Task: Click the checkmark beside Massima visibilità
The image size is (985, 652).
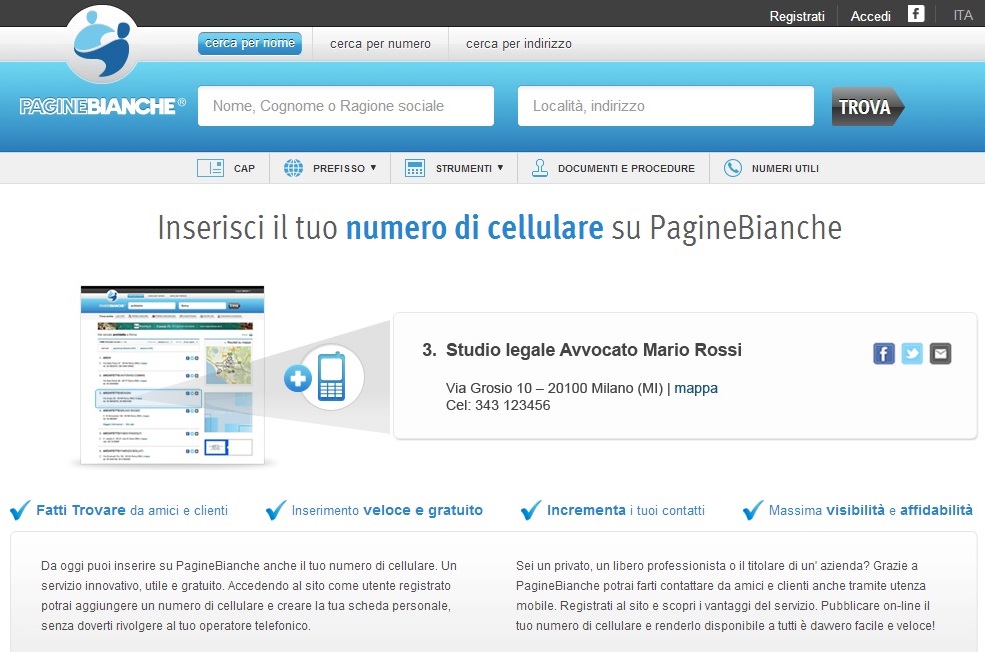Action: pyautogui.click(x=753, y=510)
